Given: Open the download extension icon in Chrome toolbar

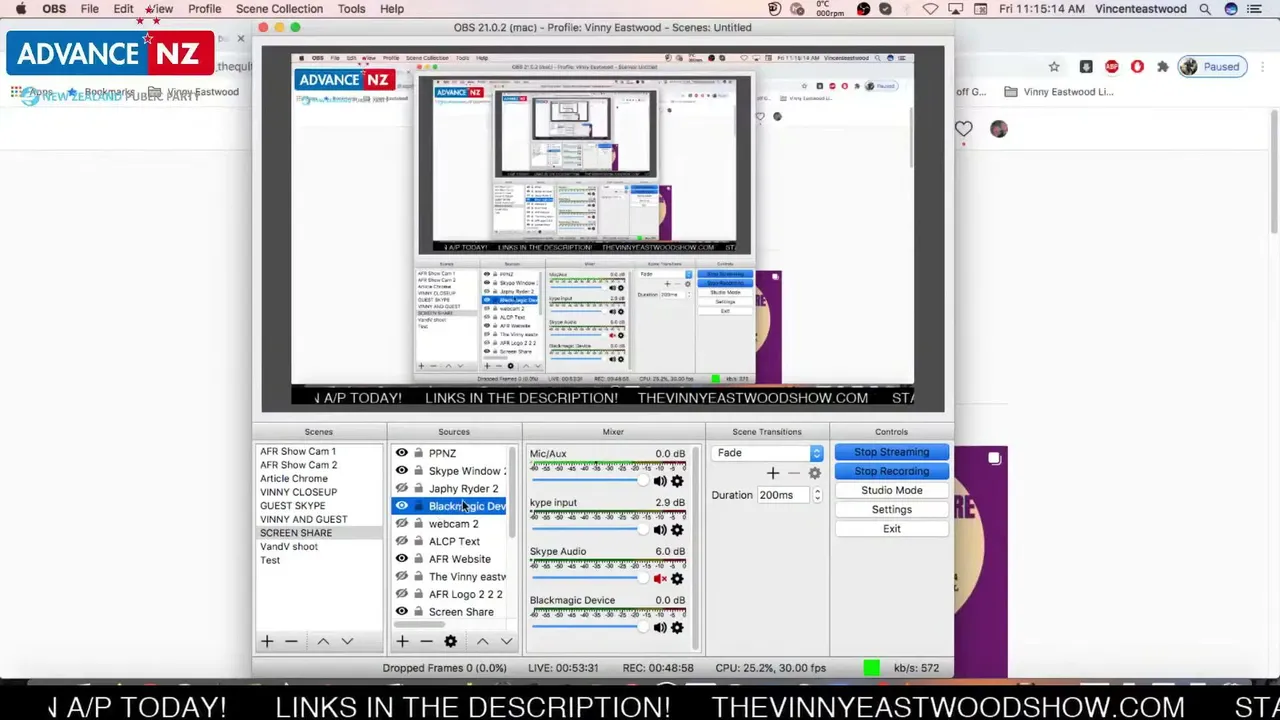Looking at the screenshot, I should [x=1086, y=67].
